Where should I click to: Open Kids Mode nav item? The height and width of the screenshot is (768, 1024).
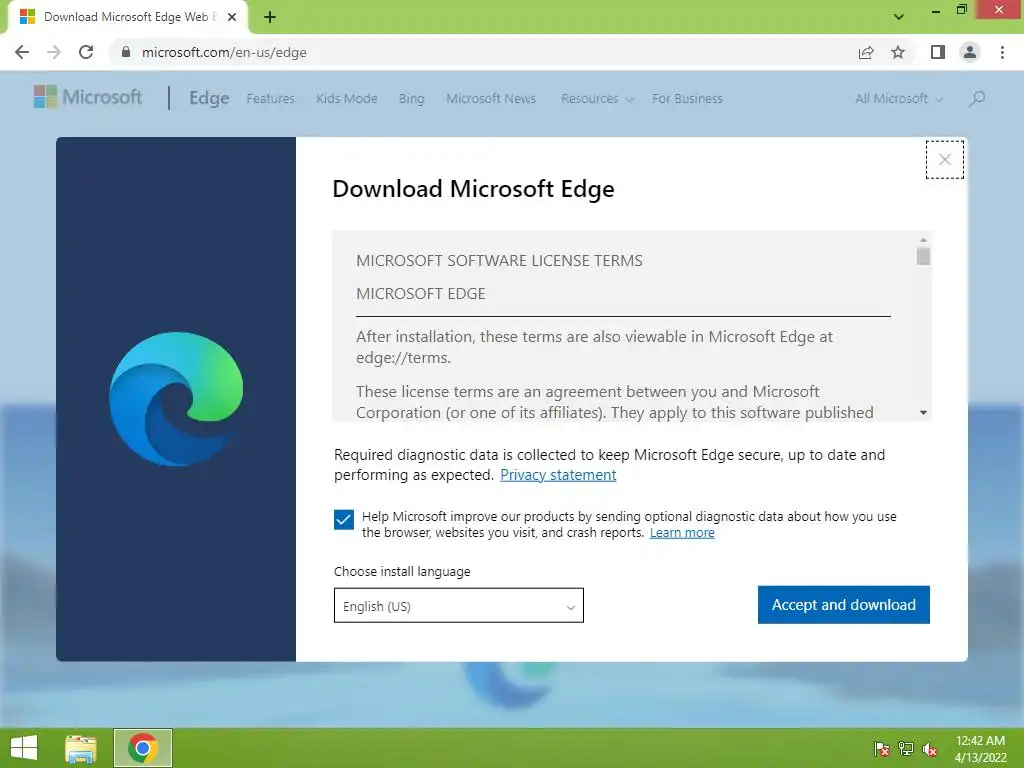pyautogui.click(x=347, y=99)
